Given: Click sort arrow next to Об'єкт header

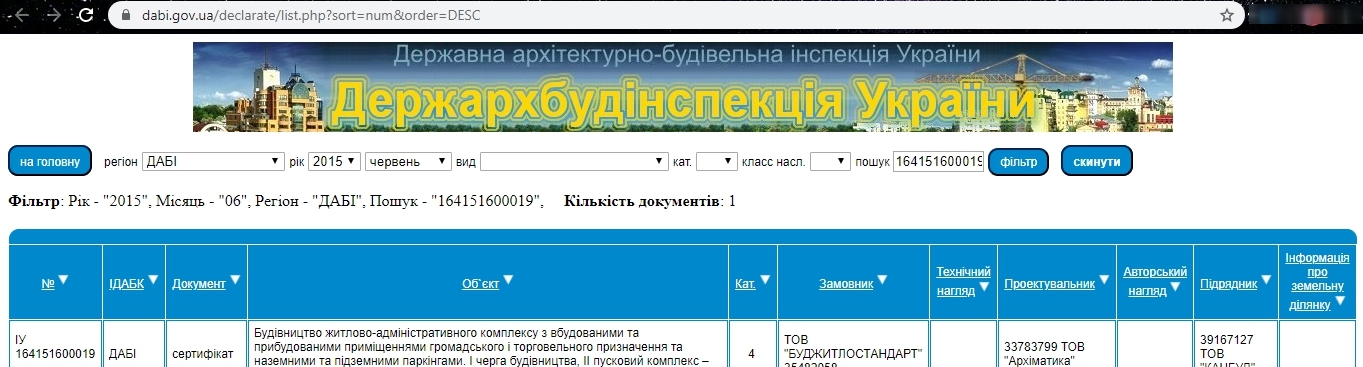Looking at the screenshot, I should 507,281.
